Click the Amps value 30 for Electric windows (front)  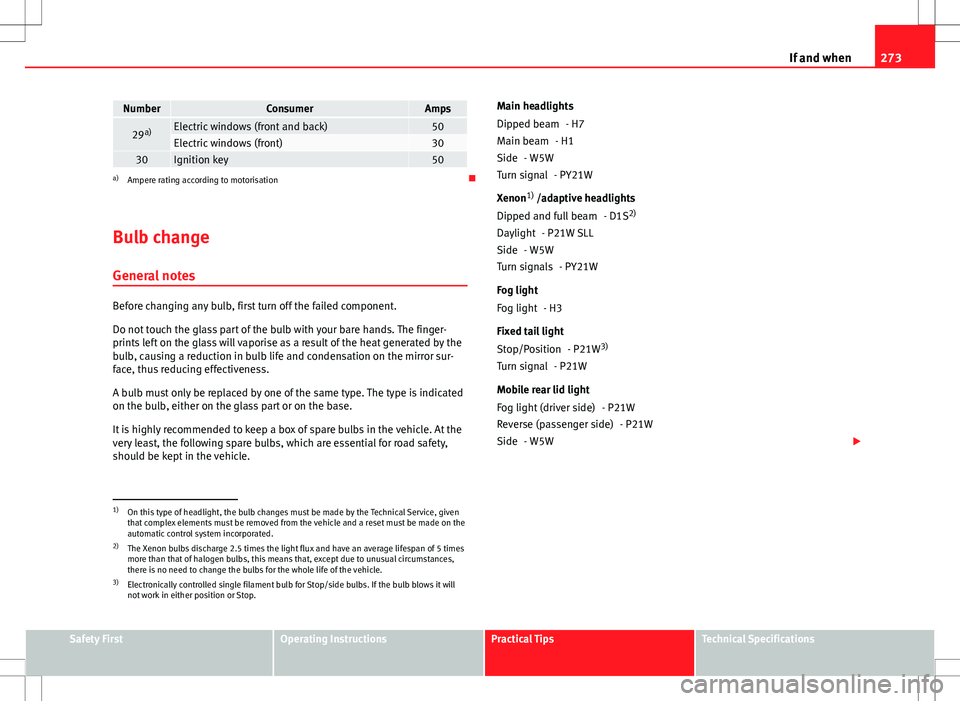click(438, 143)
